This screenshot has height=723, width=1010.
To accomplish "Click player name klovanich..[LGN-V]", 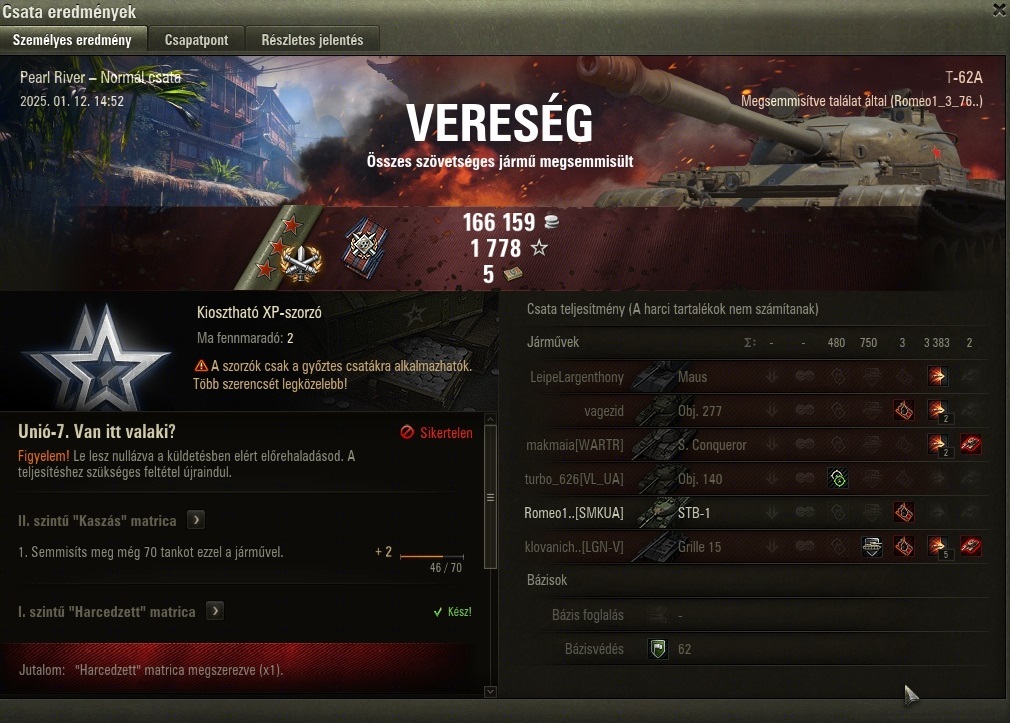I will coord(574,547).
